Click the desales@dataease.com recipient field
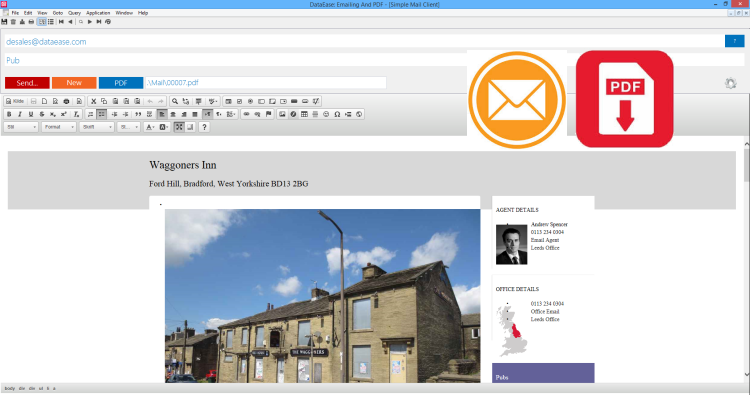Viewport: 750px width, 395px height. [x=364, y=42]
